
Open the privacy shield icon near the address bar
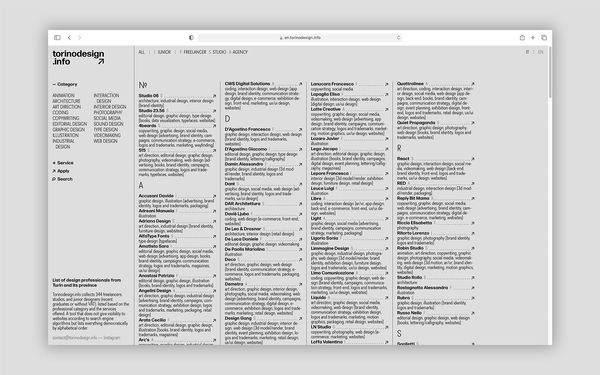coord(191,38)
